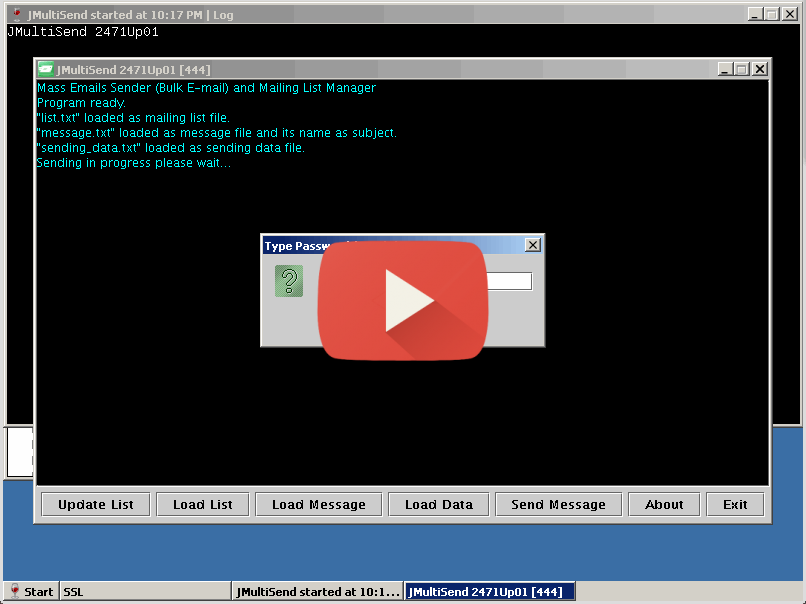
Task: Click the log window's title bar icon
Action: coord(16,14)
